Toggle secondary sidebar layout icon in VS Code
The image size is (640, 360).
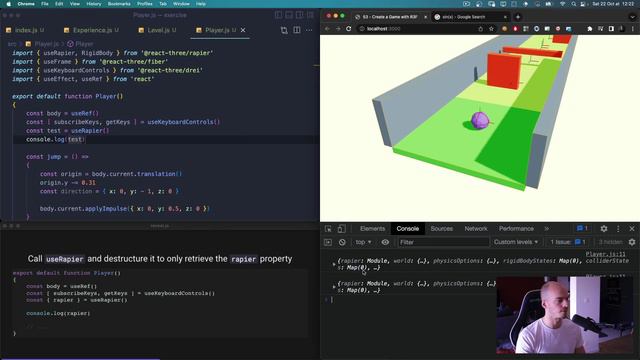(x=300, y=15)
